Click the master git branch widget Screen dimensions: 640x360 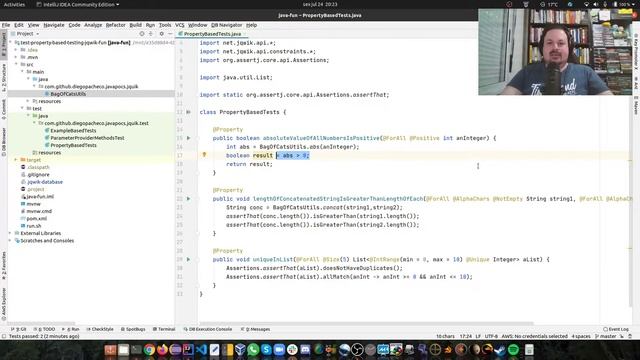[x=606, y=336]
